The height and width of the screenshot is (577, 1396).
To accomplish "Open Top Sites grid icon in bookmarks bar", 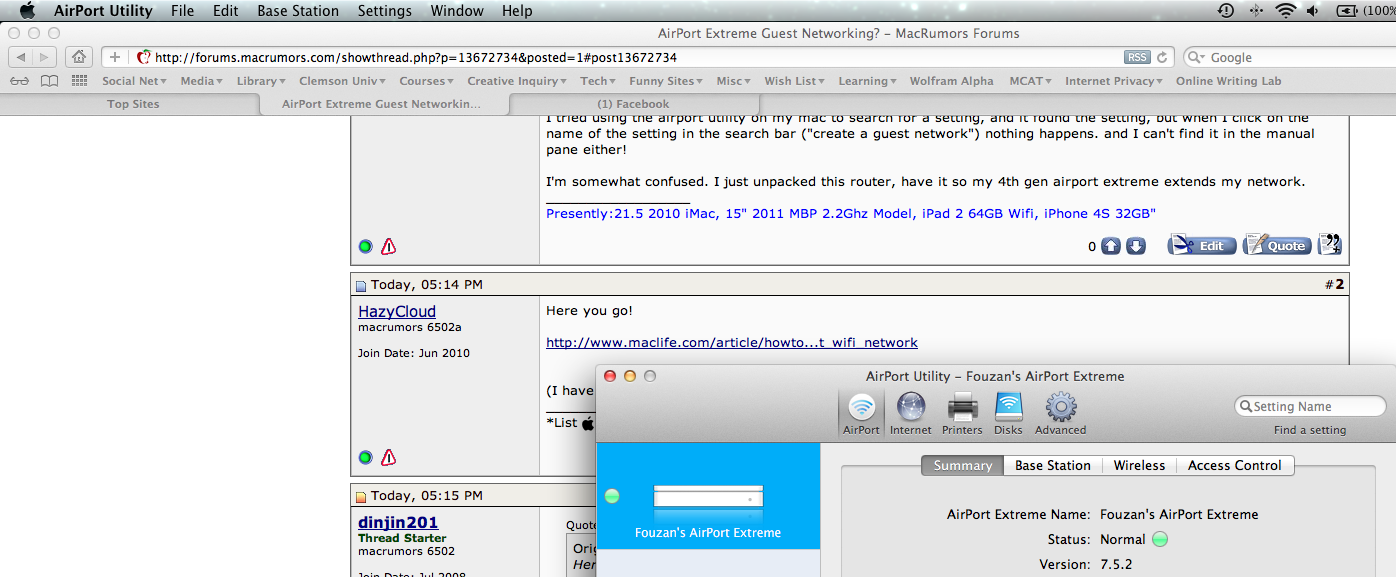I will pyautogui.click(x=80, y=81).
